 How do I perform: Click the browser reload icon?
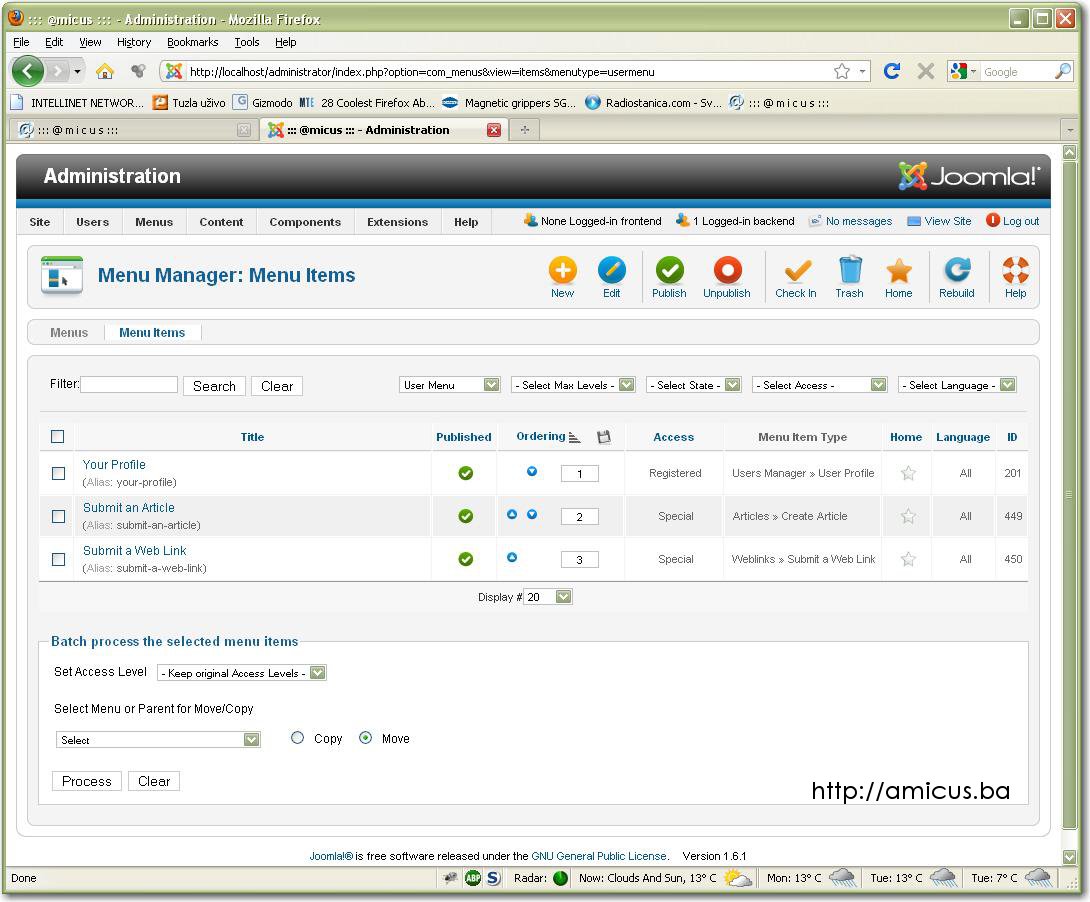[x=892, y=71]
